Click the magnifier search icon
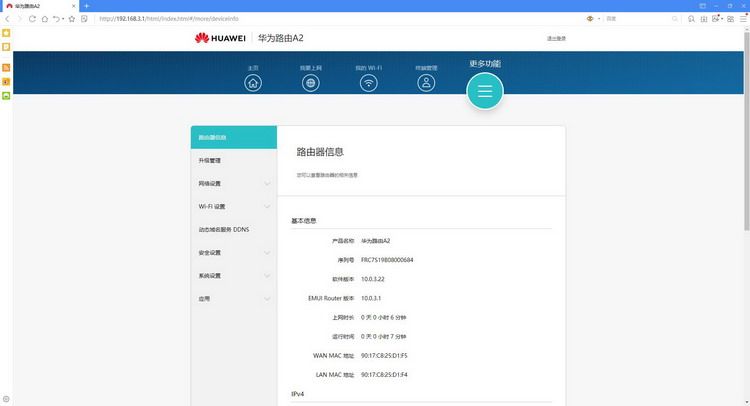This screenshot has width=750, height=406. (675, 19)
